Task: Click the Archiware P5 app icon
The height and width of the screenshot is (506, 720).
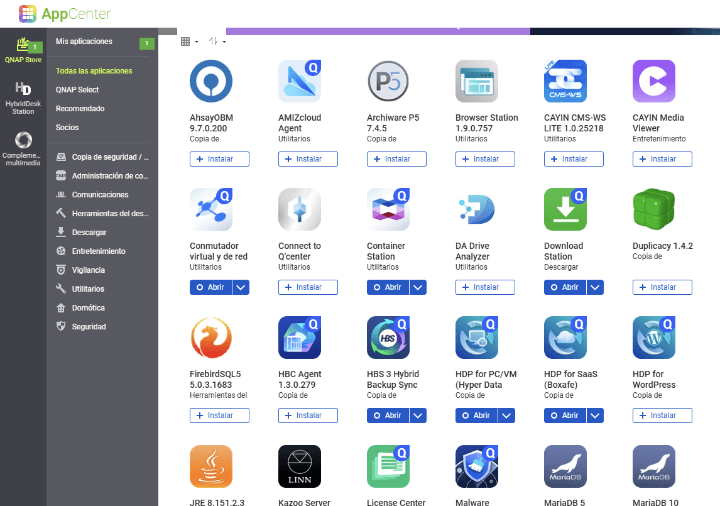Action: tap(388, 81)
